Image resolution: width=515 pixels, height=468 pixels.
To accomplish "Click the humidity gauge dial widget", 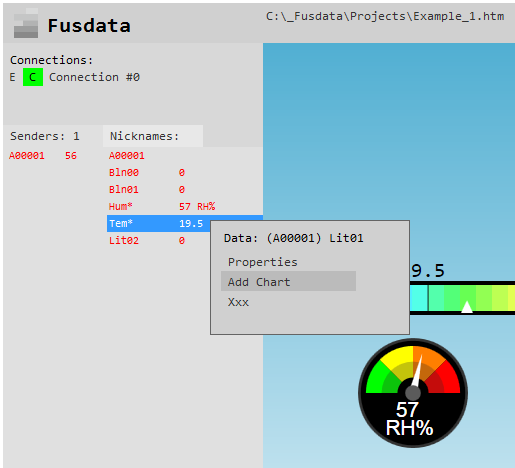I will [413, 393].
